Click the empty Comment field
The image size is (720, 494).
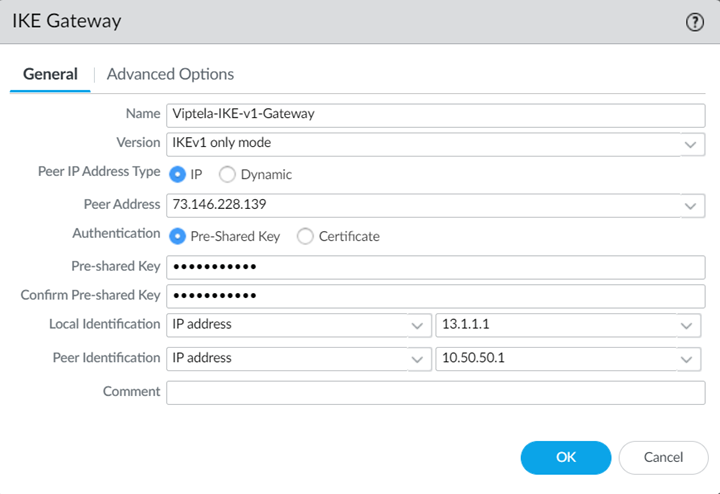(435, 392)
